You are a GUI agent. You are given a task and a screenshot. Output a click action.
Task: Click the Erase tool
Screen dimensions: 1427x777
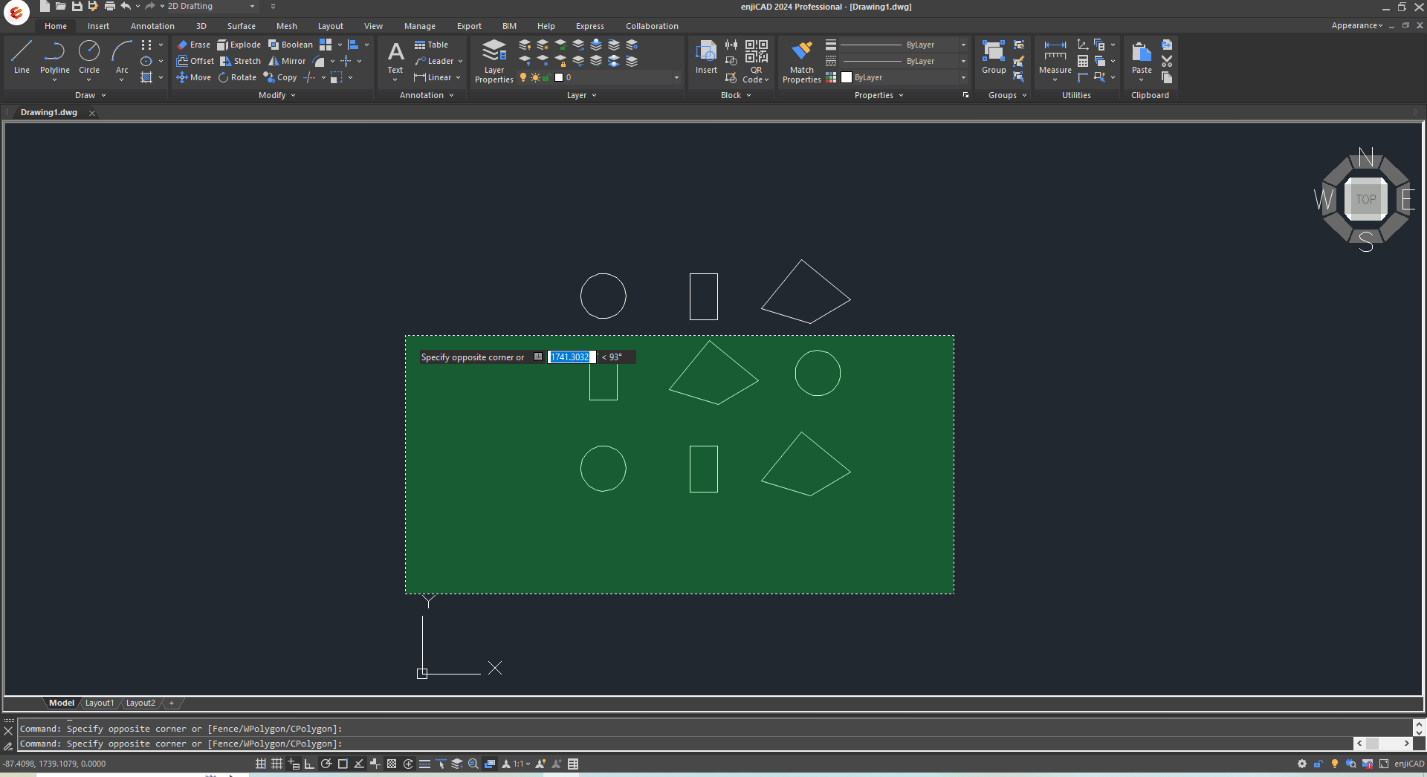click(193, 45)
